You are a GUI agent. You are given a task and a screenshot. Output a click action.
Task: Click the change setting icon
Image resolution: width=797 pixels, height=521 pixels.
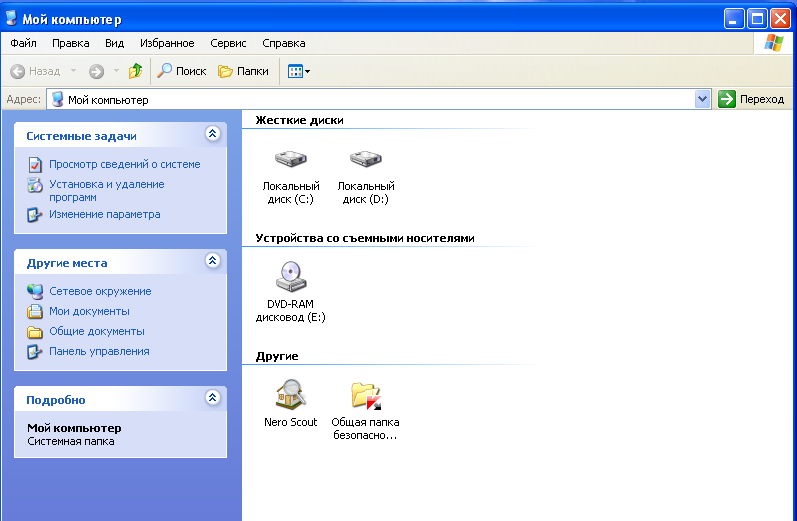point(35,215)
